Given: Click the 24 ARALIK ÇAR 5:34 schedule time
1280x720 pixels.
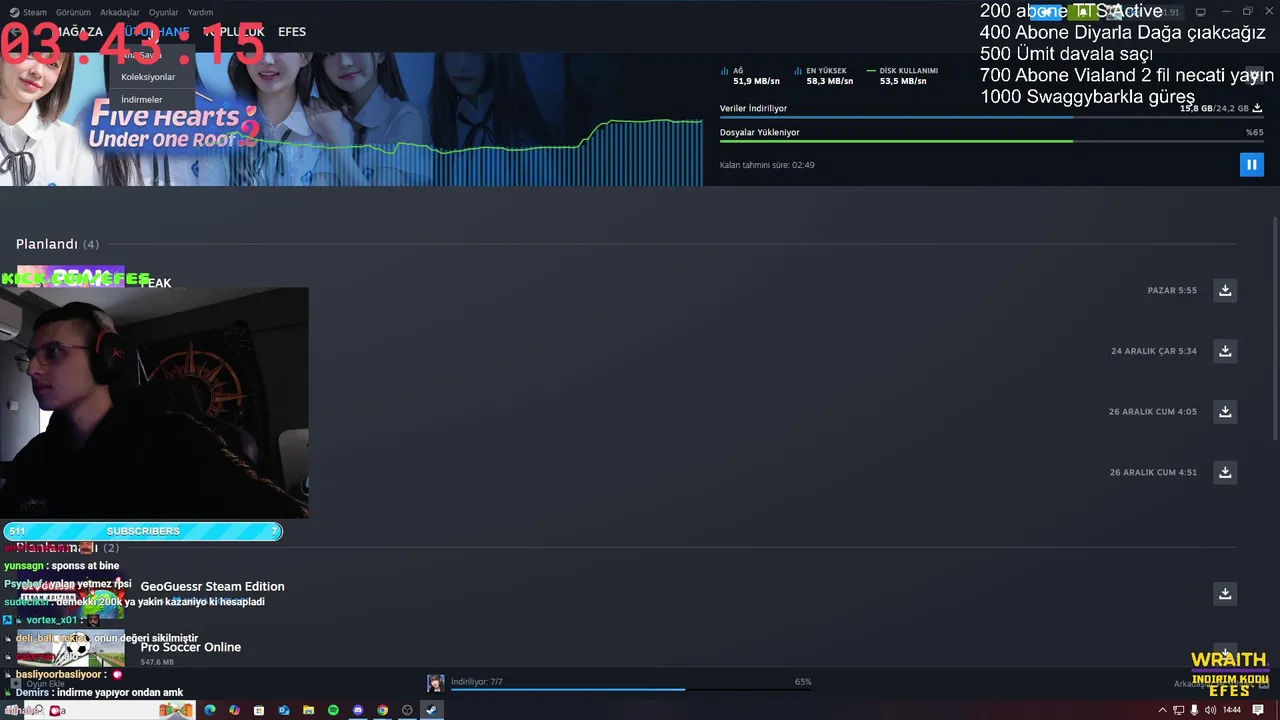Looking at the screenshot, I should pyautogui.click(x=1154, y=351).
